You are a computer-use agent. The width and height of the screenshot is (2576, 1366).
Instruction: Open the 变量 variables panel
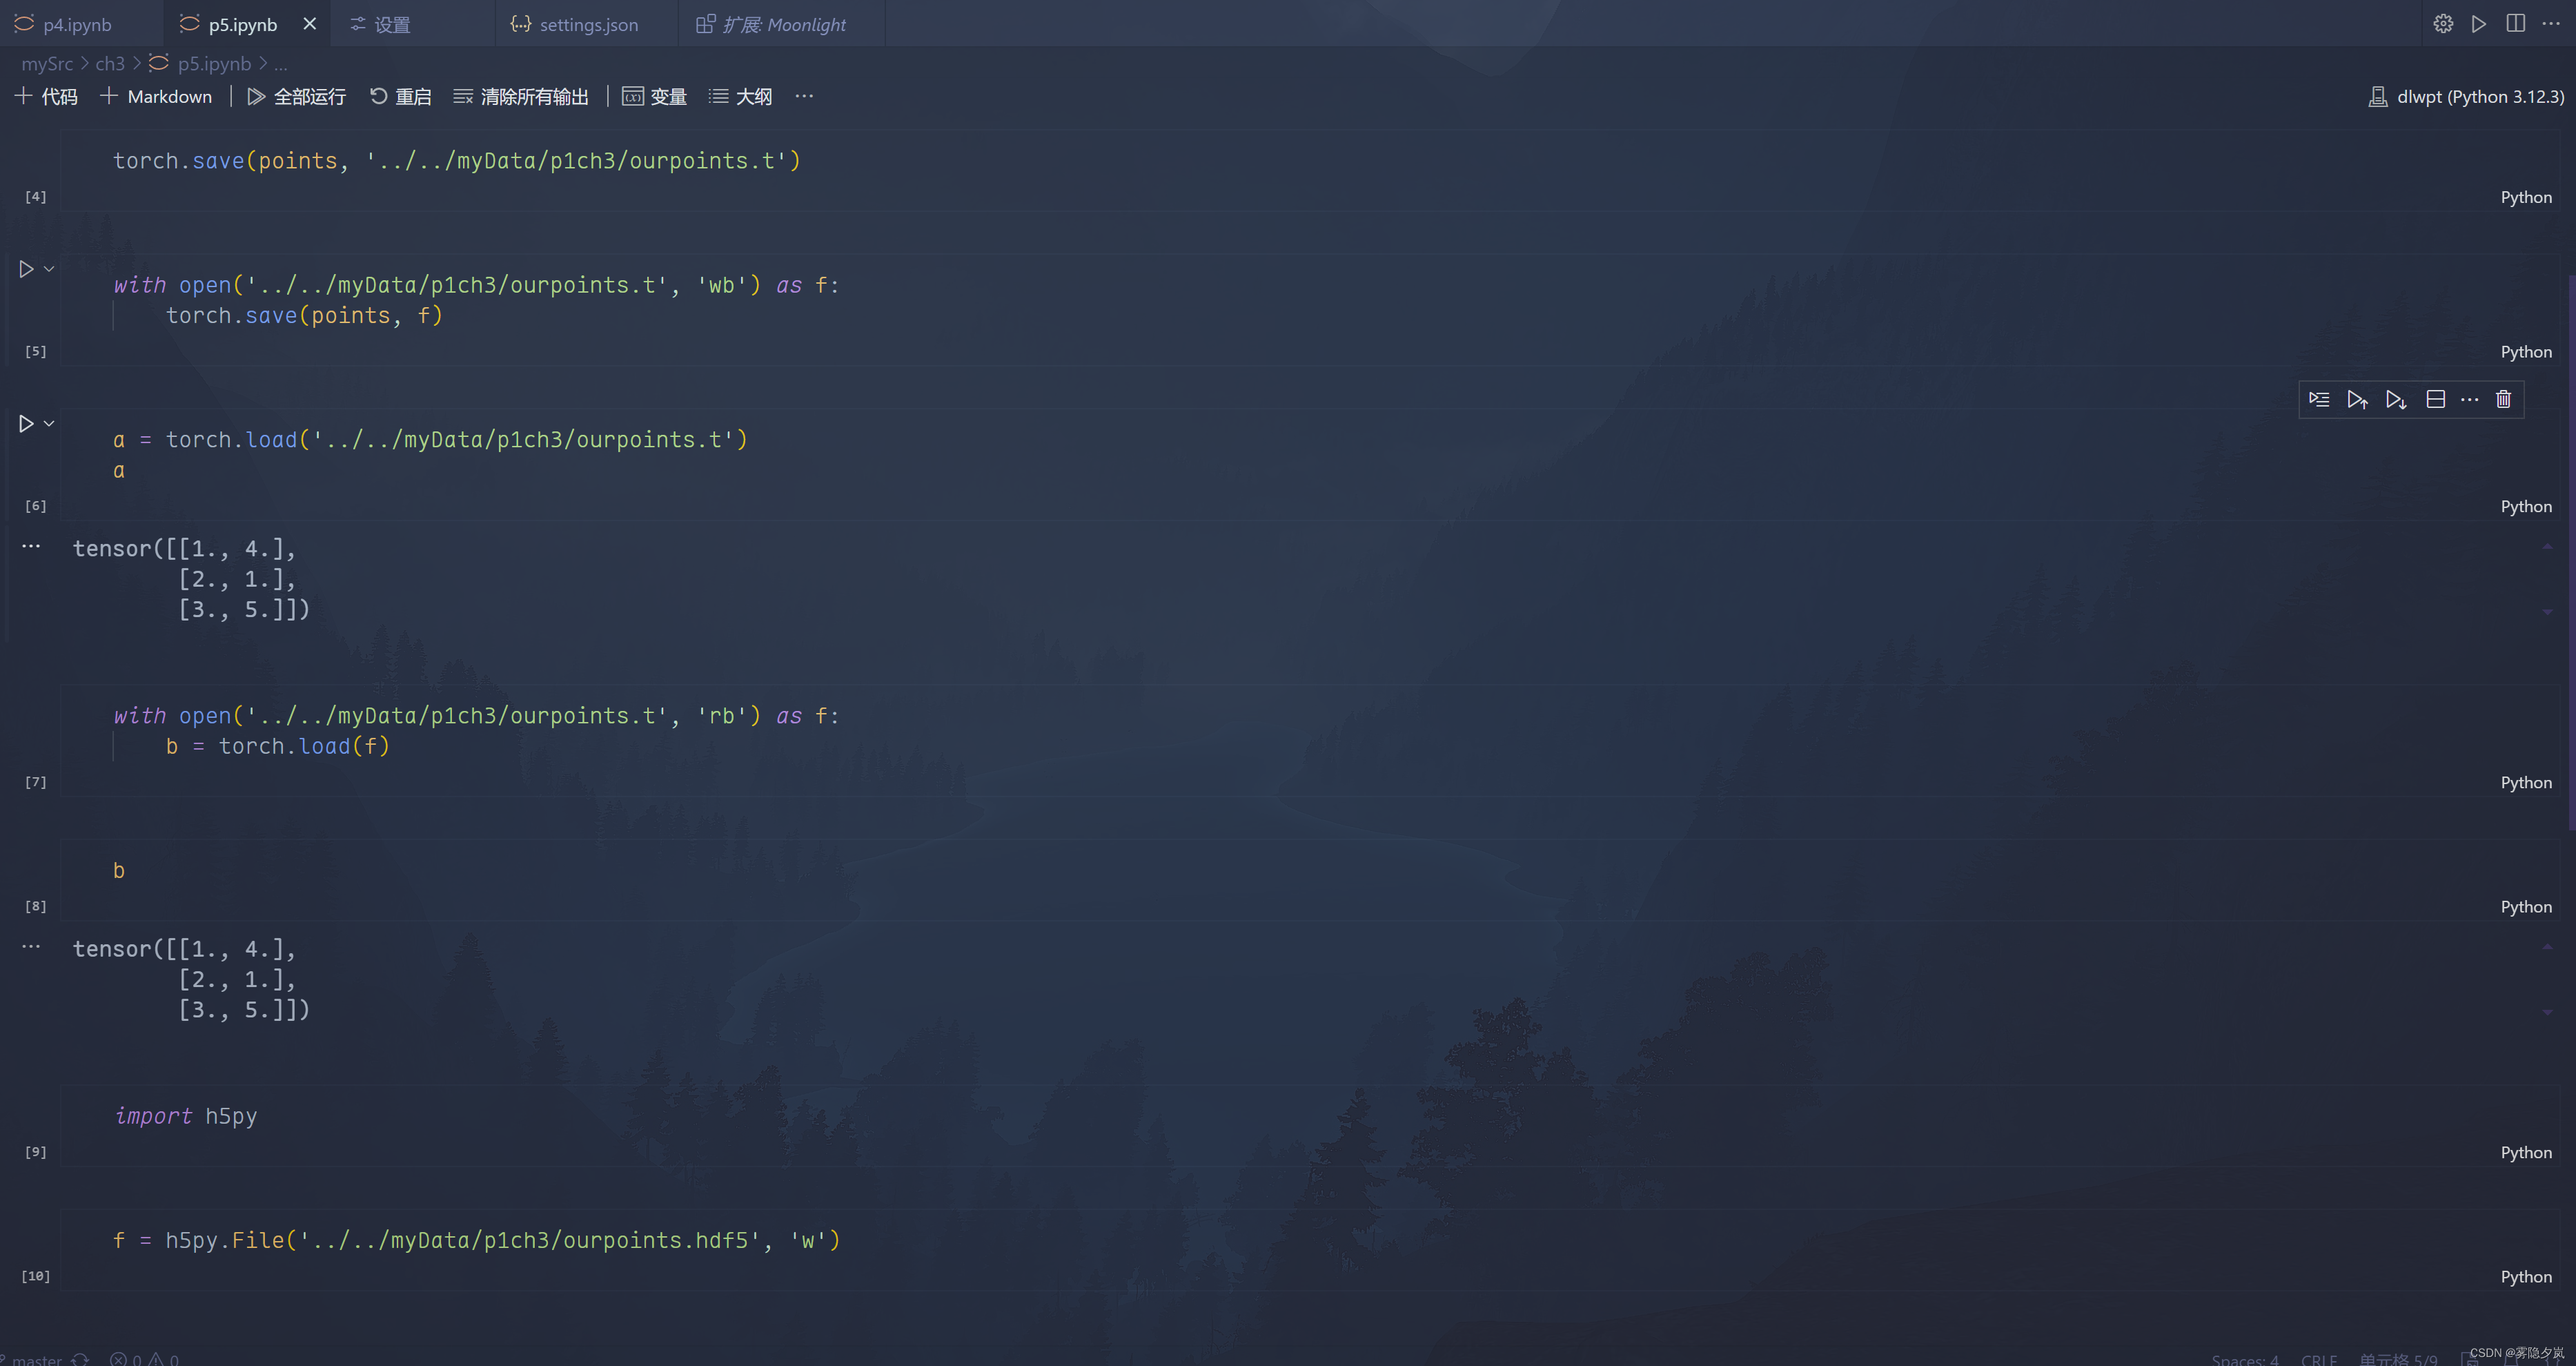coord(654,96)
